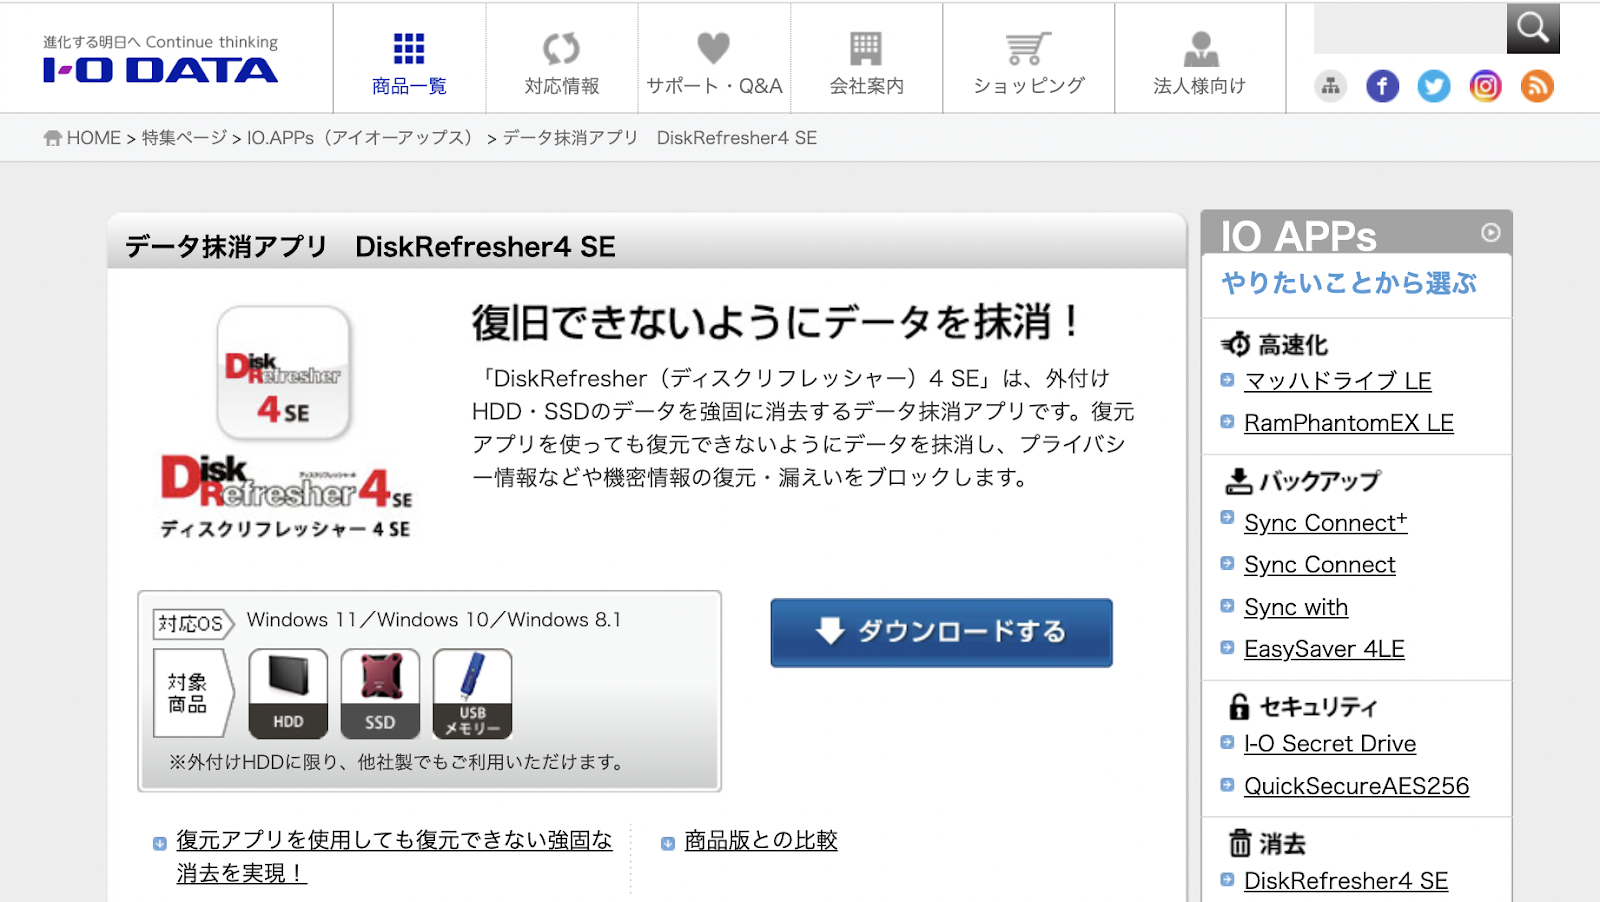
Task: Click the page title データ抹消アプリ DiskRefresher4 SE
Action: [370, 247]
